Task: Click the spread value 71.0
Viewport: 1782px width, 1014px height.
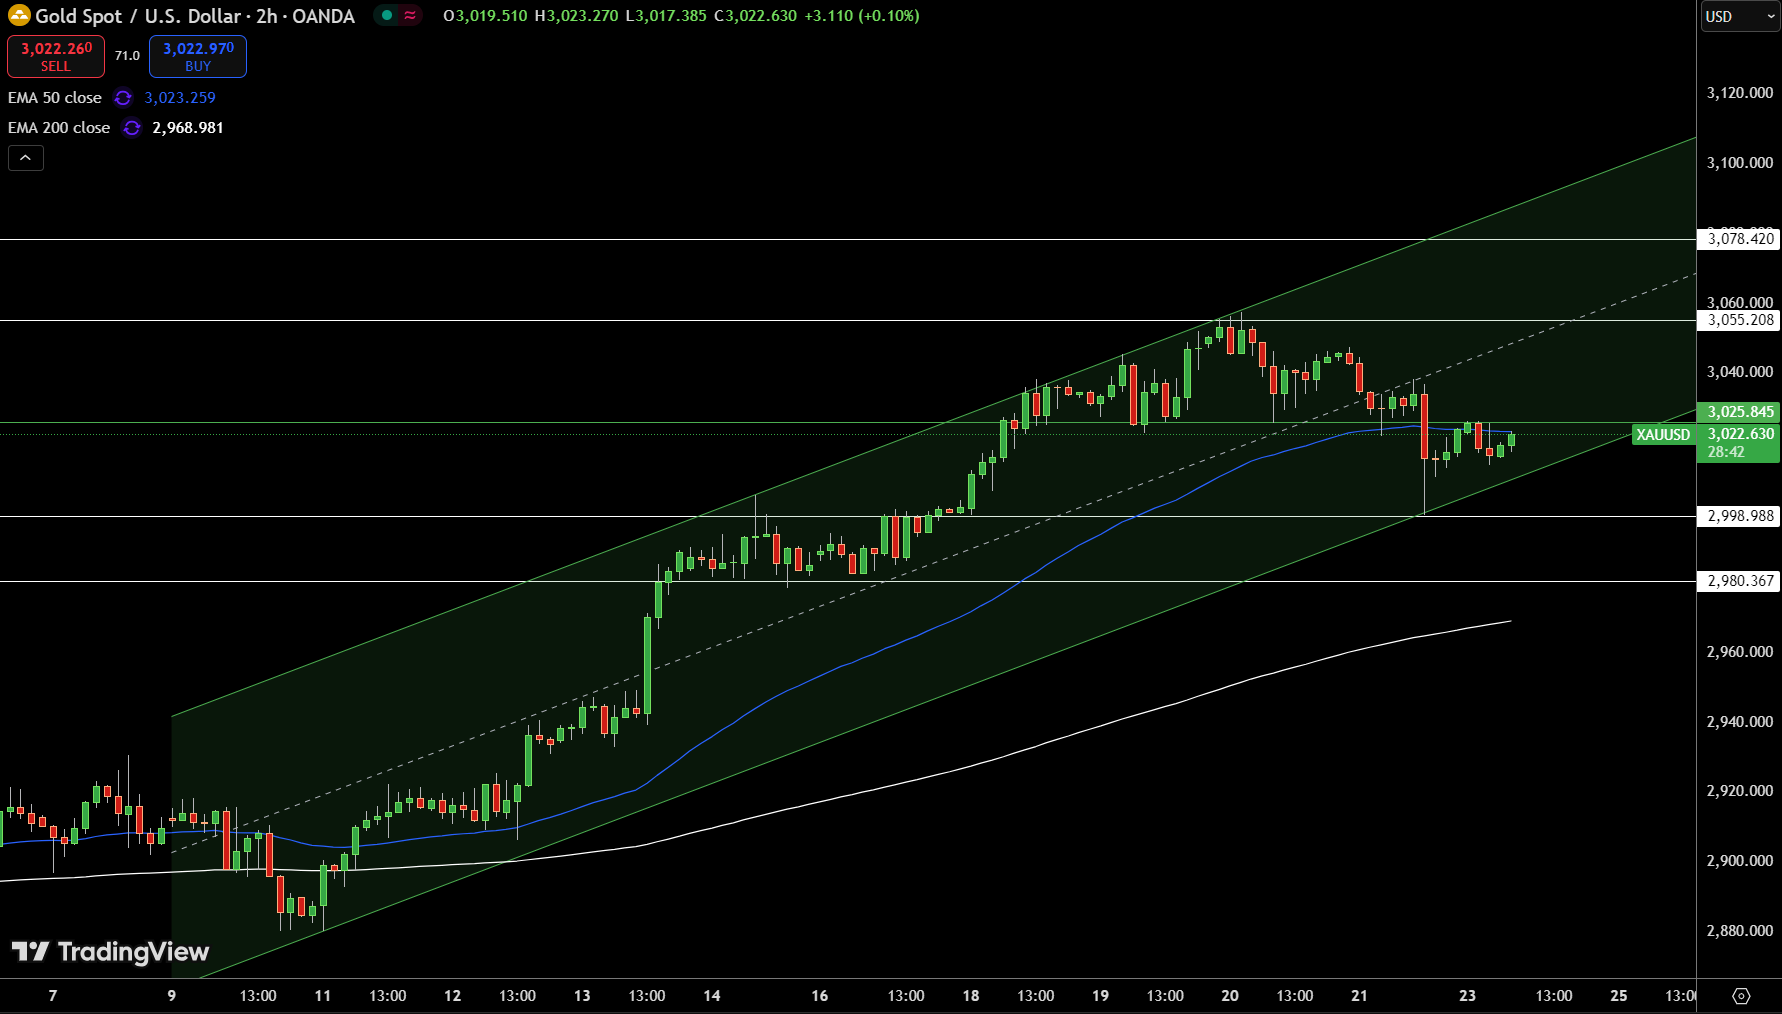Action: 127,56
